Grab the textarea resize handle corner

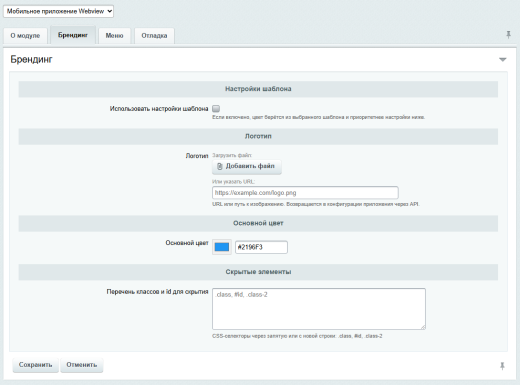(423, 327)
